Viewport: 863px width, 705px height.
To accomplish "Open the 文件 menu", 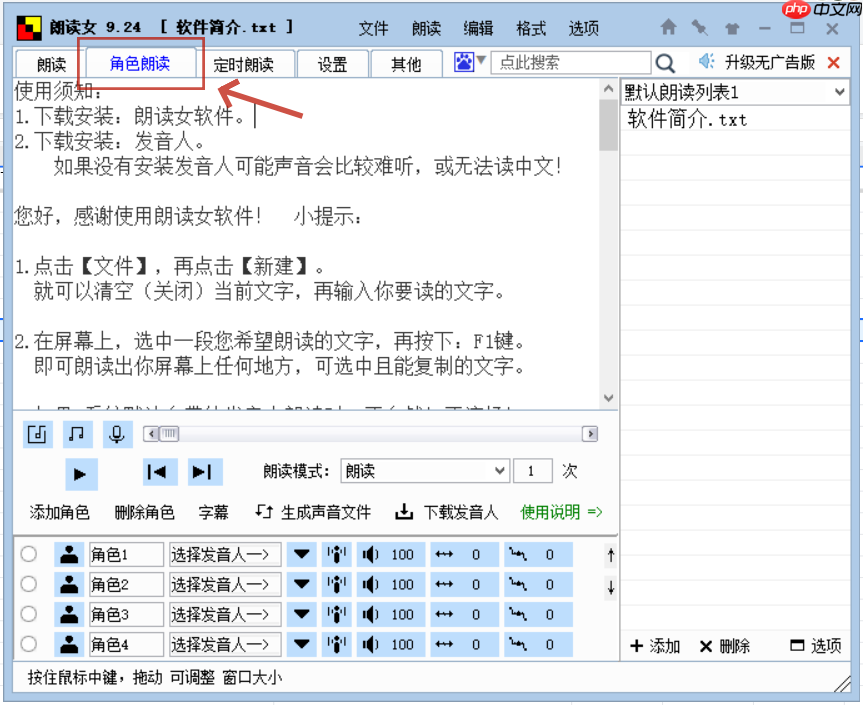I will 374,29.
